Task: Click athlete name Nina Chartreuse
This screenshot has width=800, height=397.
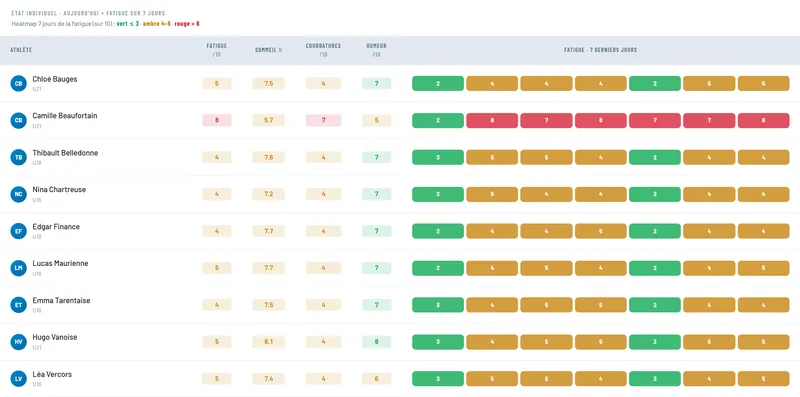Action: (x=59, y=189)
